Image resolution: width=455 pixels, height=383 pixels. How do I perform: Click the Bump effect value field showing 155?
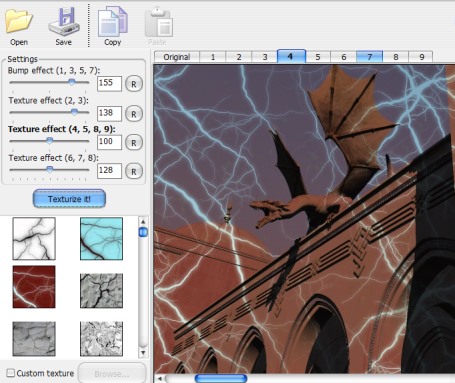click(x=109, y=83)
